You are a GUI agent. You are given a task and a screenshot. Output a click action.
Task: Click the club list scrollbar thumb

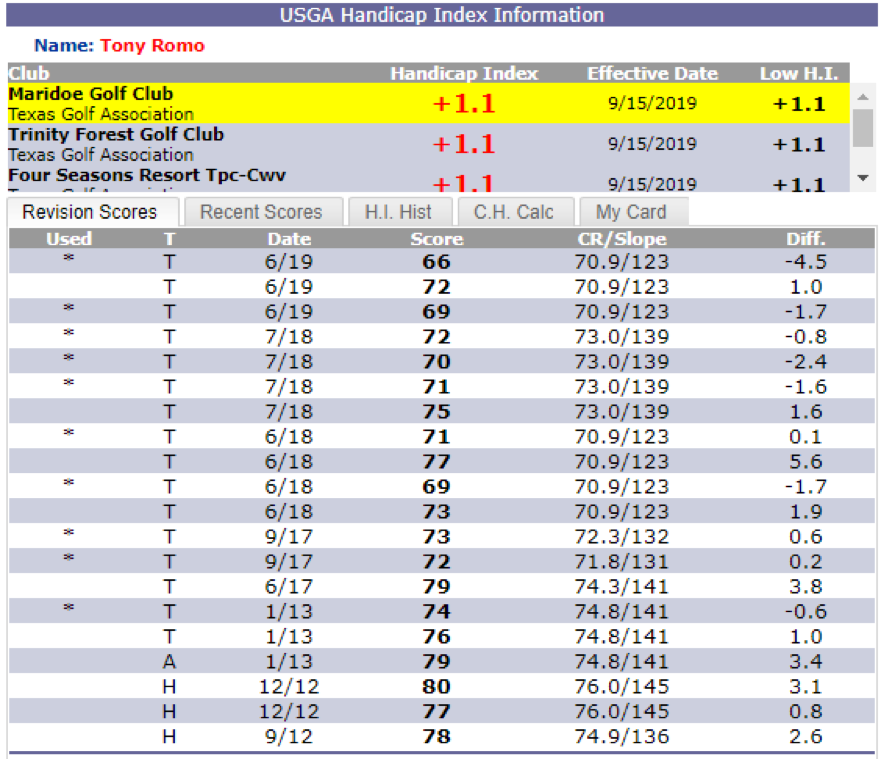(x=863, y=125)
